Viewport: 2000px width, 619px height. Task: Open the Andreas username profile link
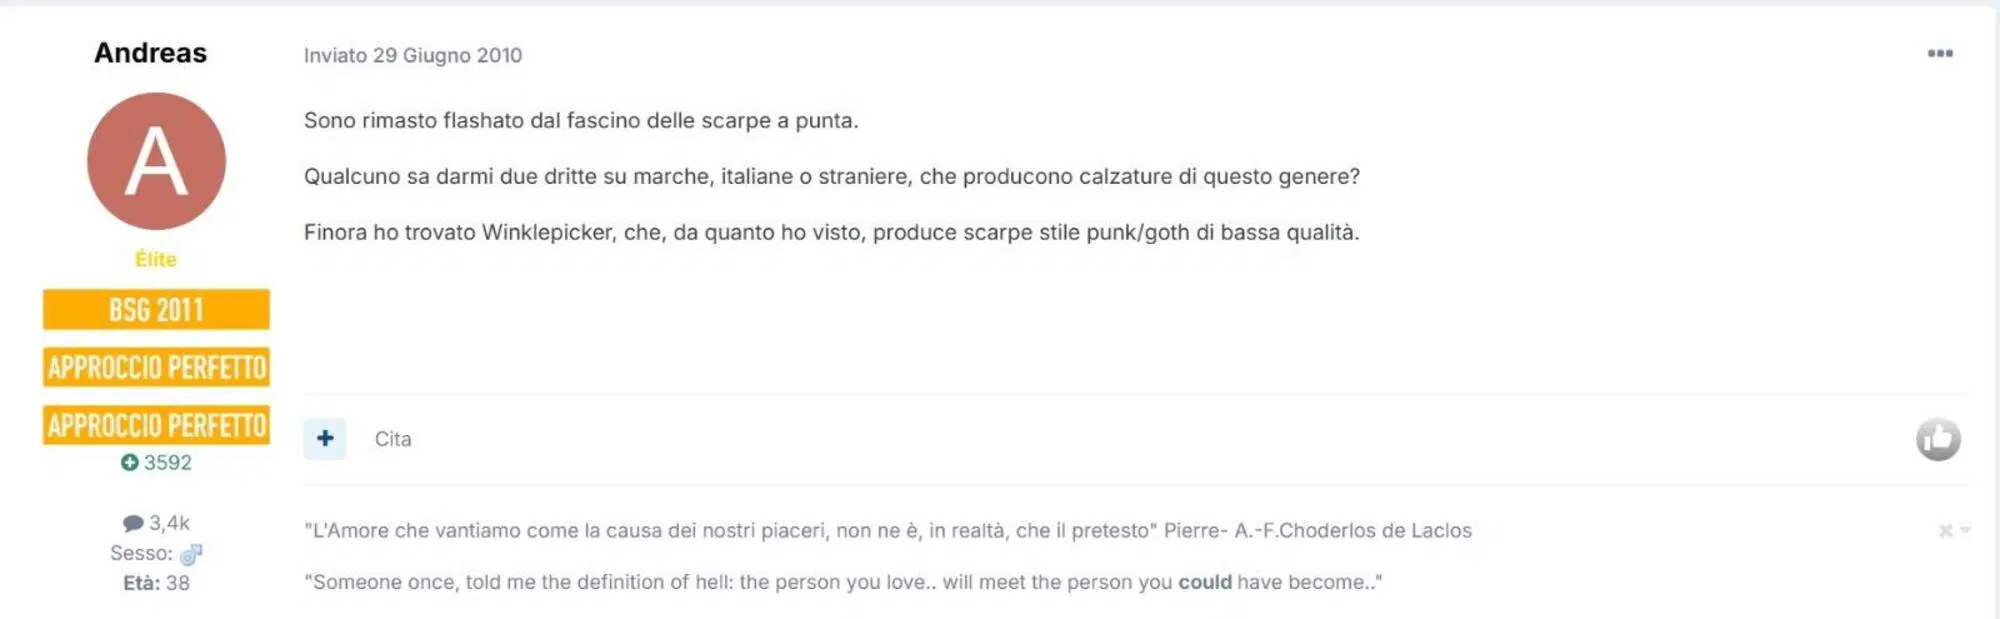click(x=150, y=53)
